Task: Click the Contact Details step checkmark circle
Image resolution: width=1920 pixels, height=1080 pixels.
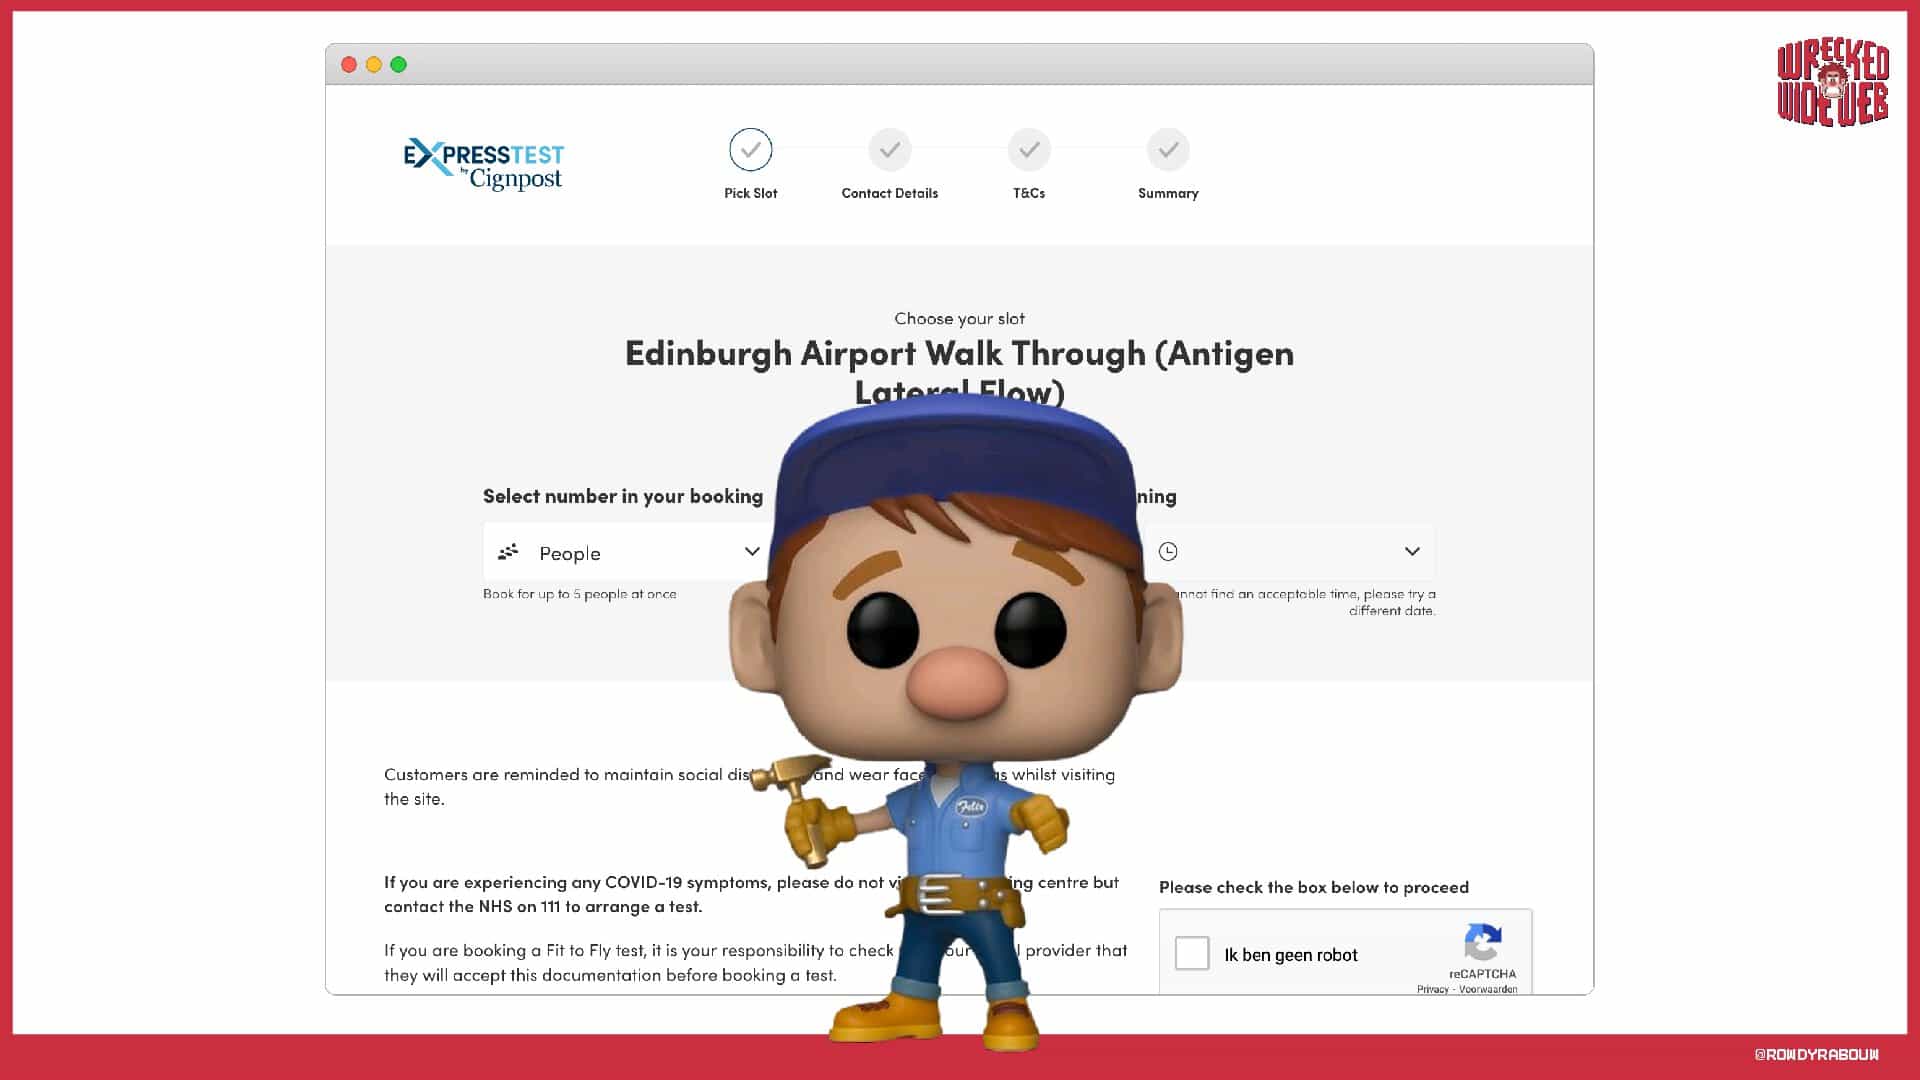Action: tap(889, 150)
